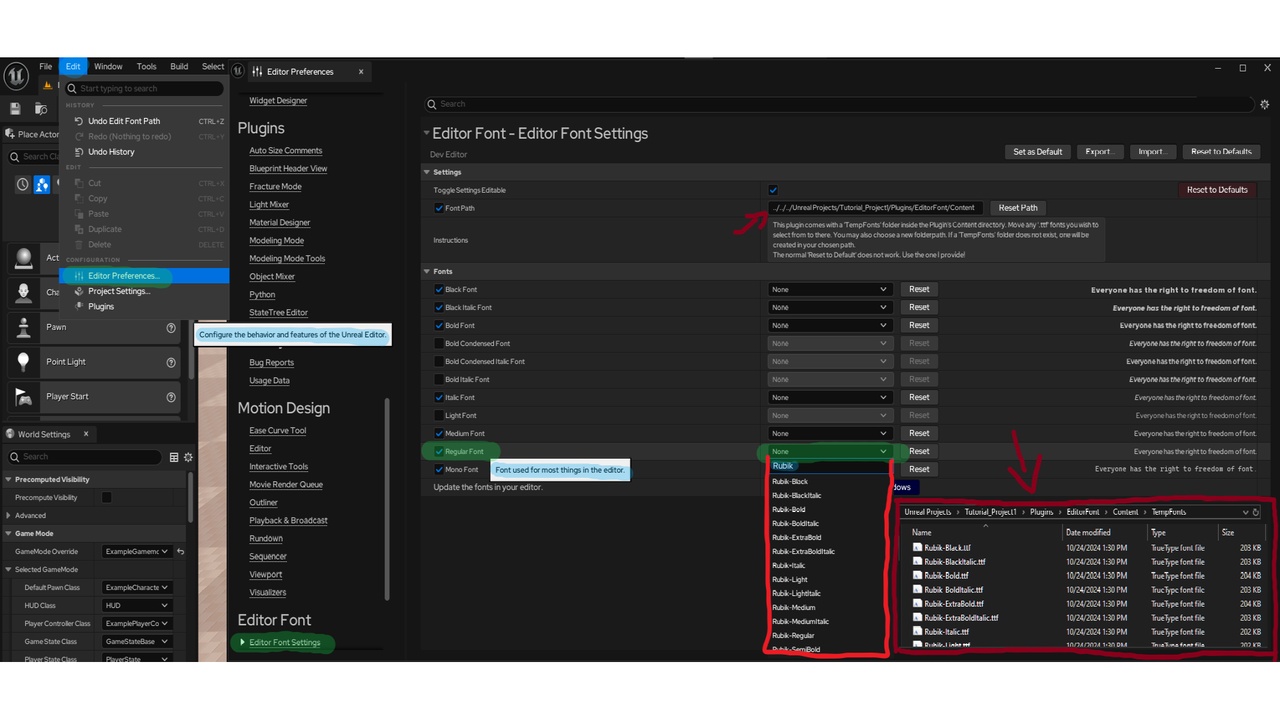The image size is (1280, 720).
Task: Open the Italic Font dropdown
Action: [829, 398]
